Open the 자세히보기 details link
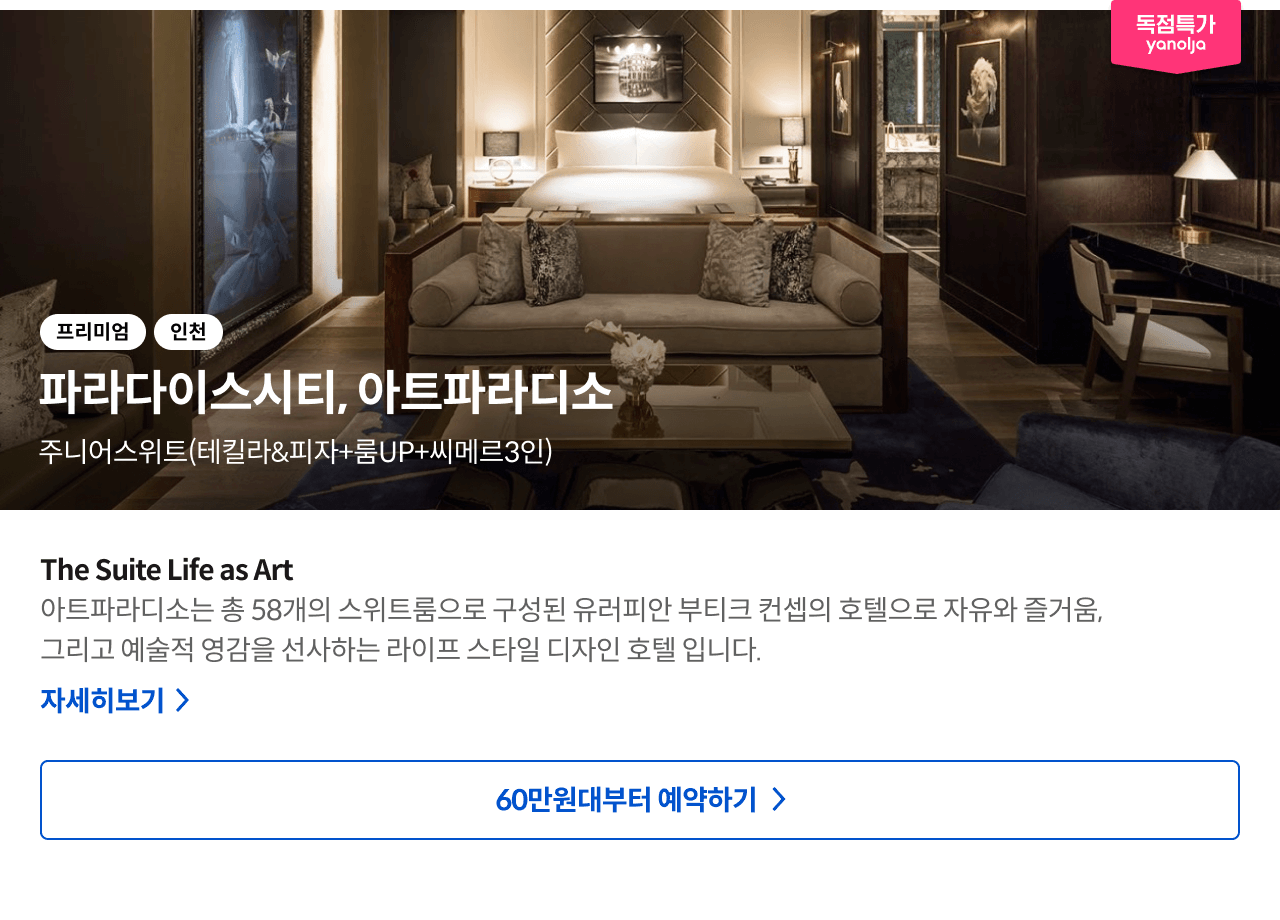Viewport: 1280px width, 920px height. (x=102, y=700)
